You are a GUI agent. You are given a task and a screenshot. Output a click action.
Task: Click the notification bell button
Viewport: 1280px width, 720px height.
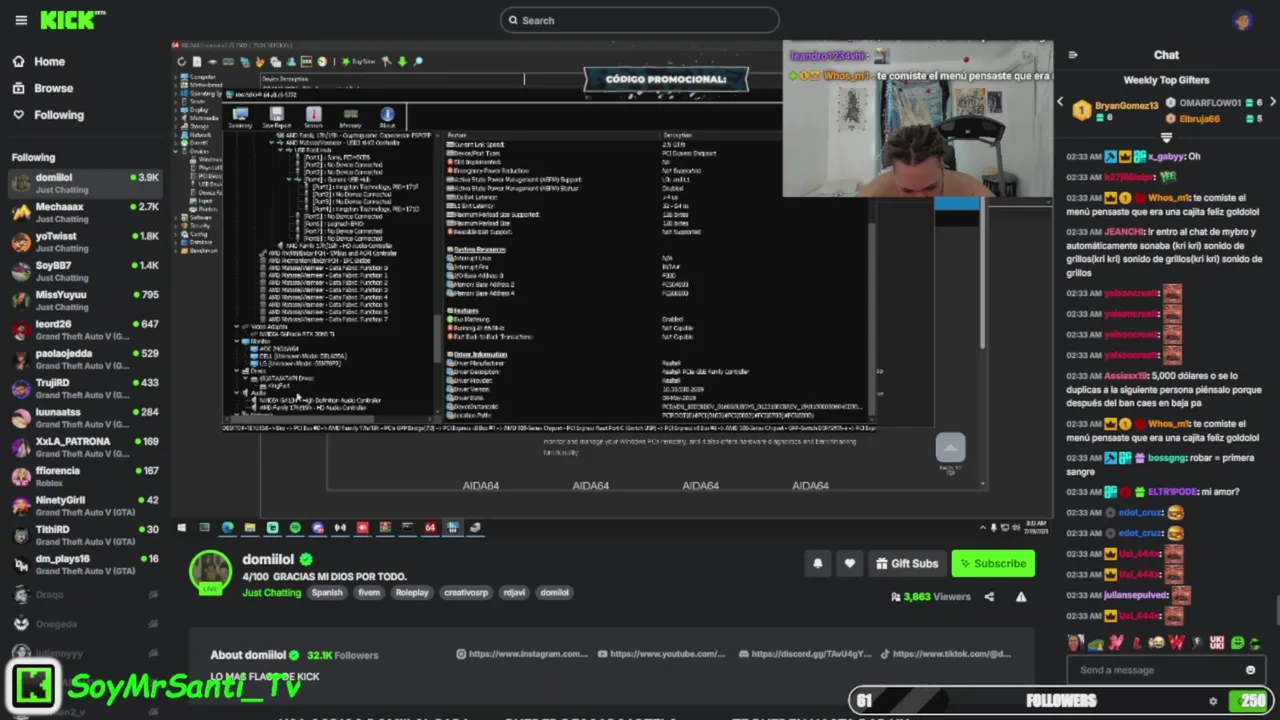click(817, 563)
